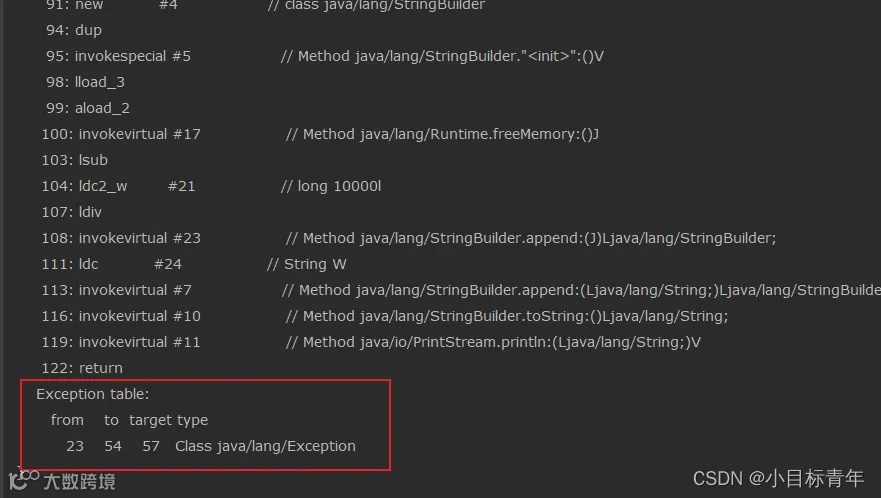
Task: Click the StringBuilder.toString method comment
Action: point(507,316)
